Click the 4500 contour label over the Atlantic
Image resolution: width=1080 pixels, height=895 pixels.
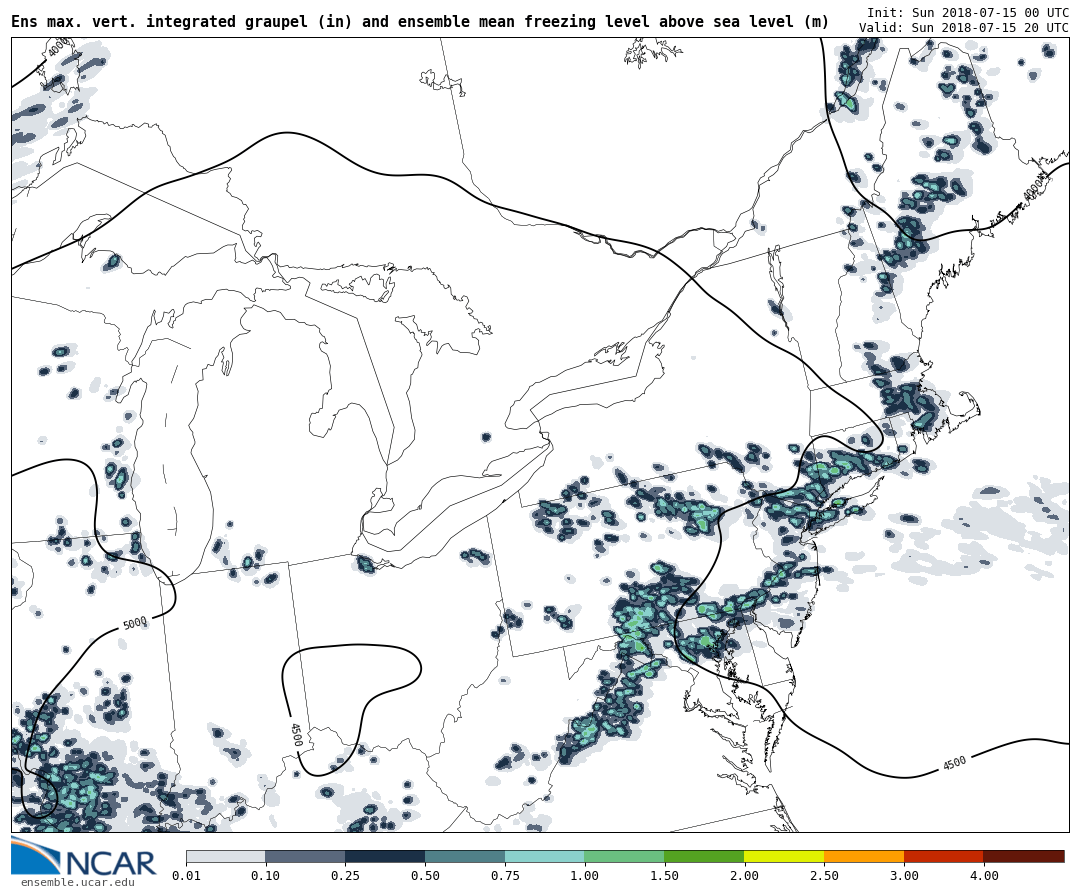click(954, 763)
